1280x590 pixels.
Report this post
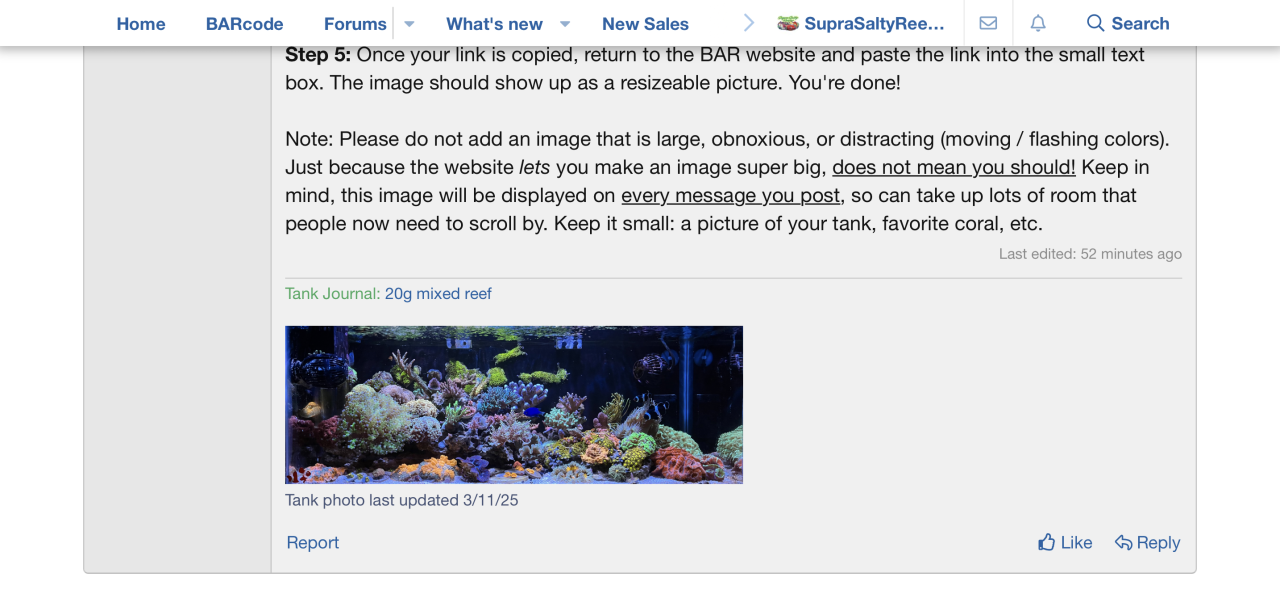[313, 542]
